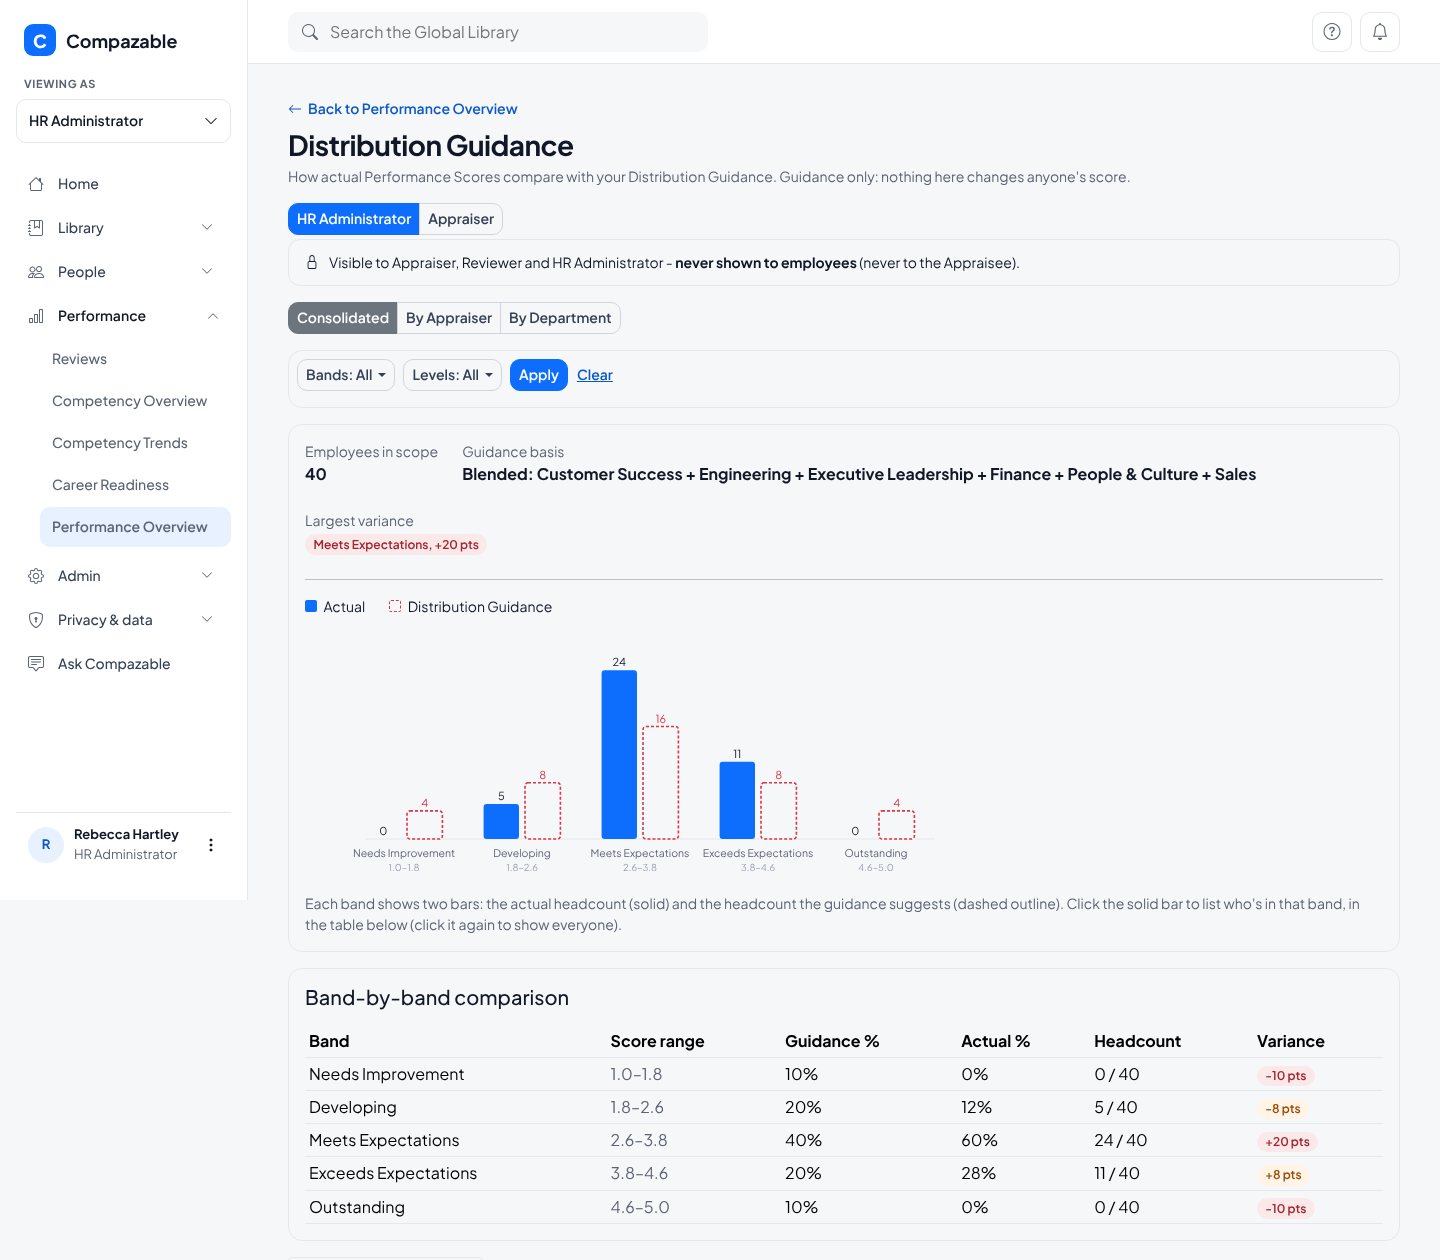Go Back to Performance Overview
The width and height of the screenshot is (1440, 1260).
403,109
